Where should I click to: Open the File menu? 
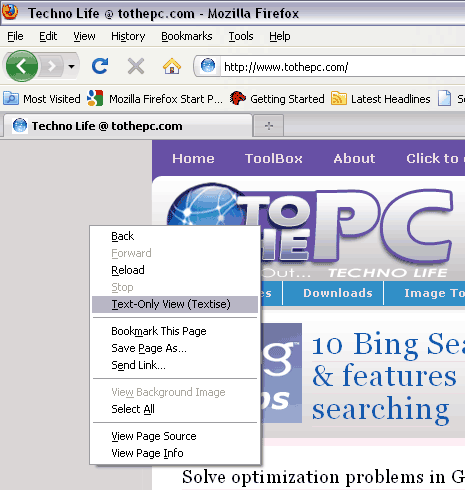pos(15,36)
